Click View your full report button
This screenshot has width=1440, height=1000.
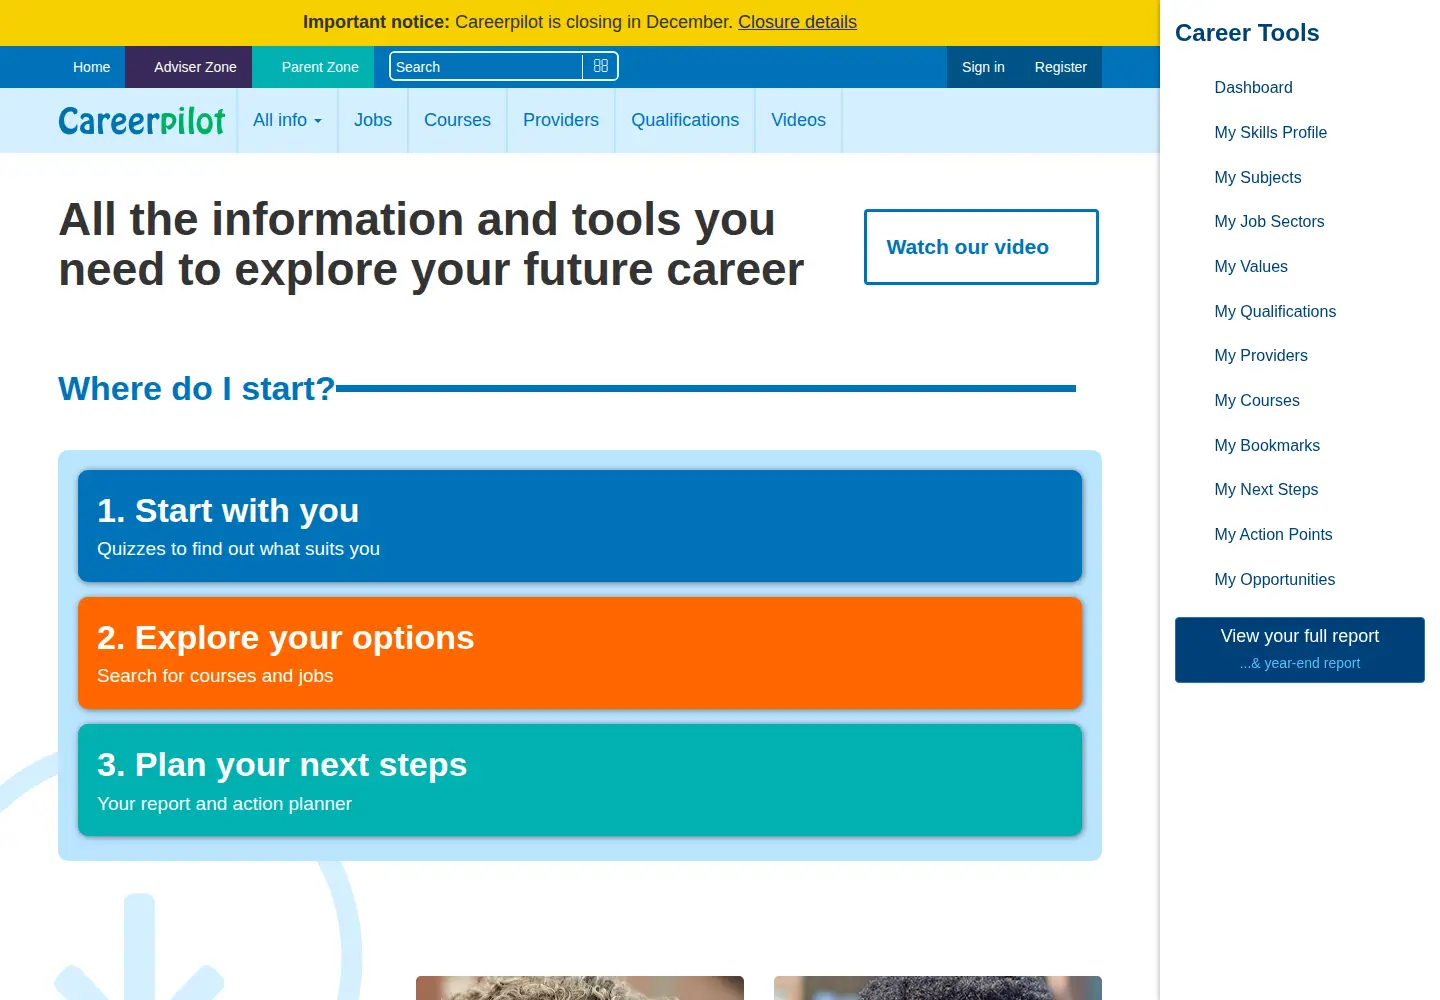point(1300,650)
